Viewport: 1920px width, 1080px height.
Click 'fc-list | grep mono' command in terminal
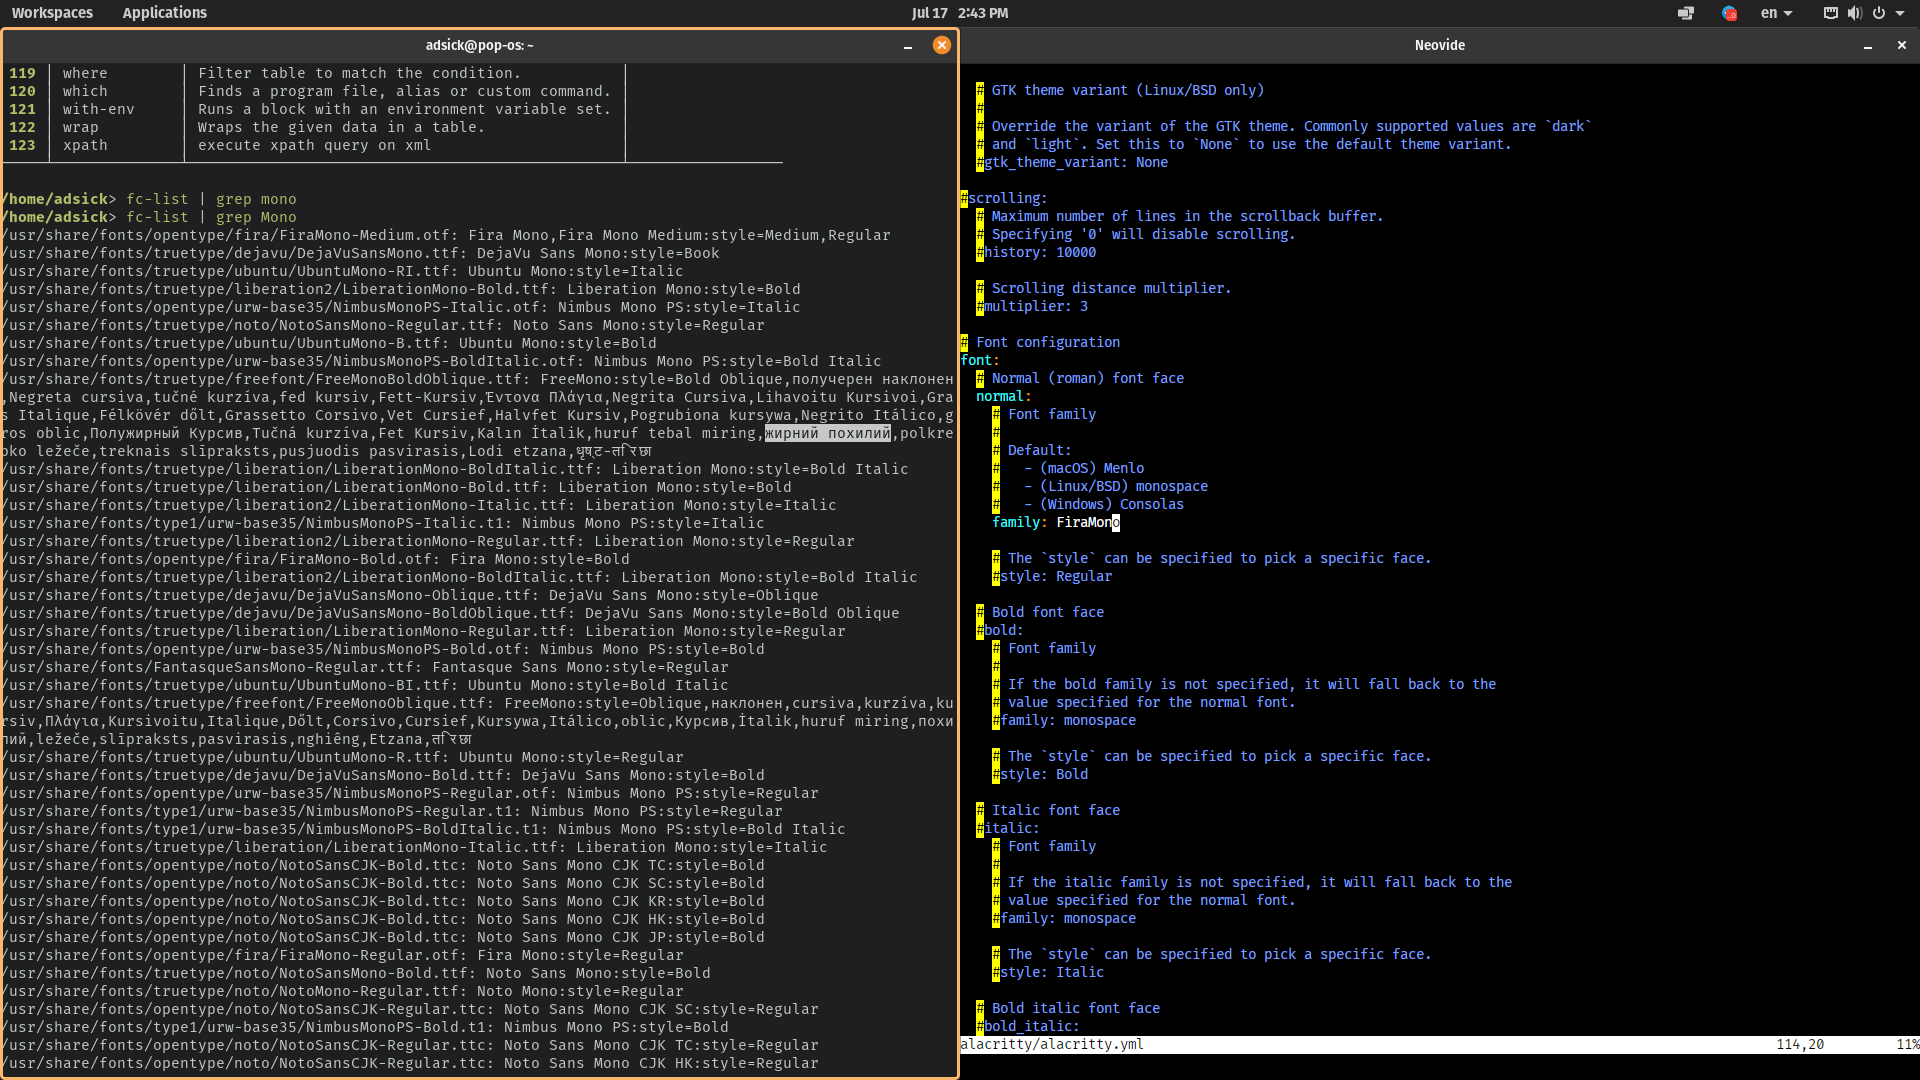coord(211,199)
